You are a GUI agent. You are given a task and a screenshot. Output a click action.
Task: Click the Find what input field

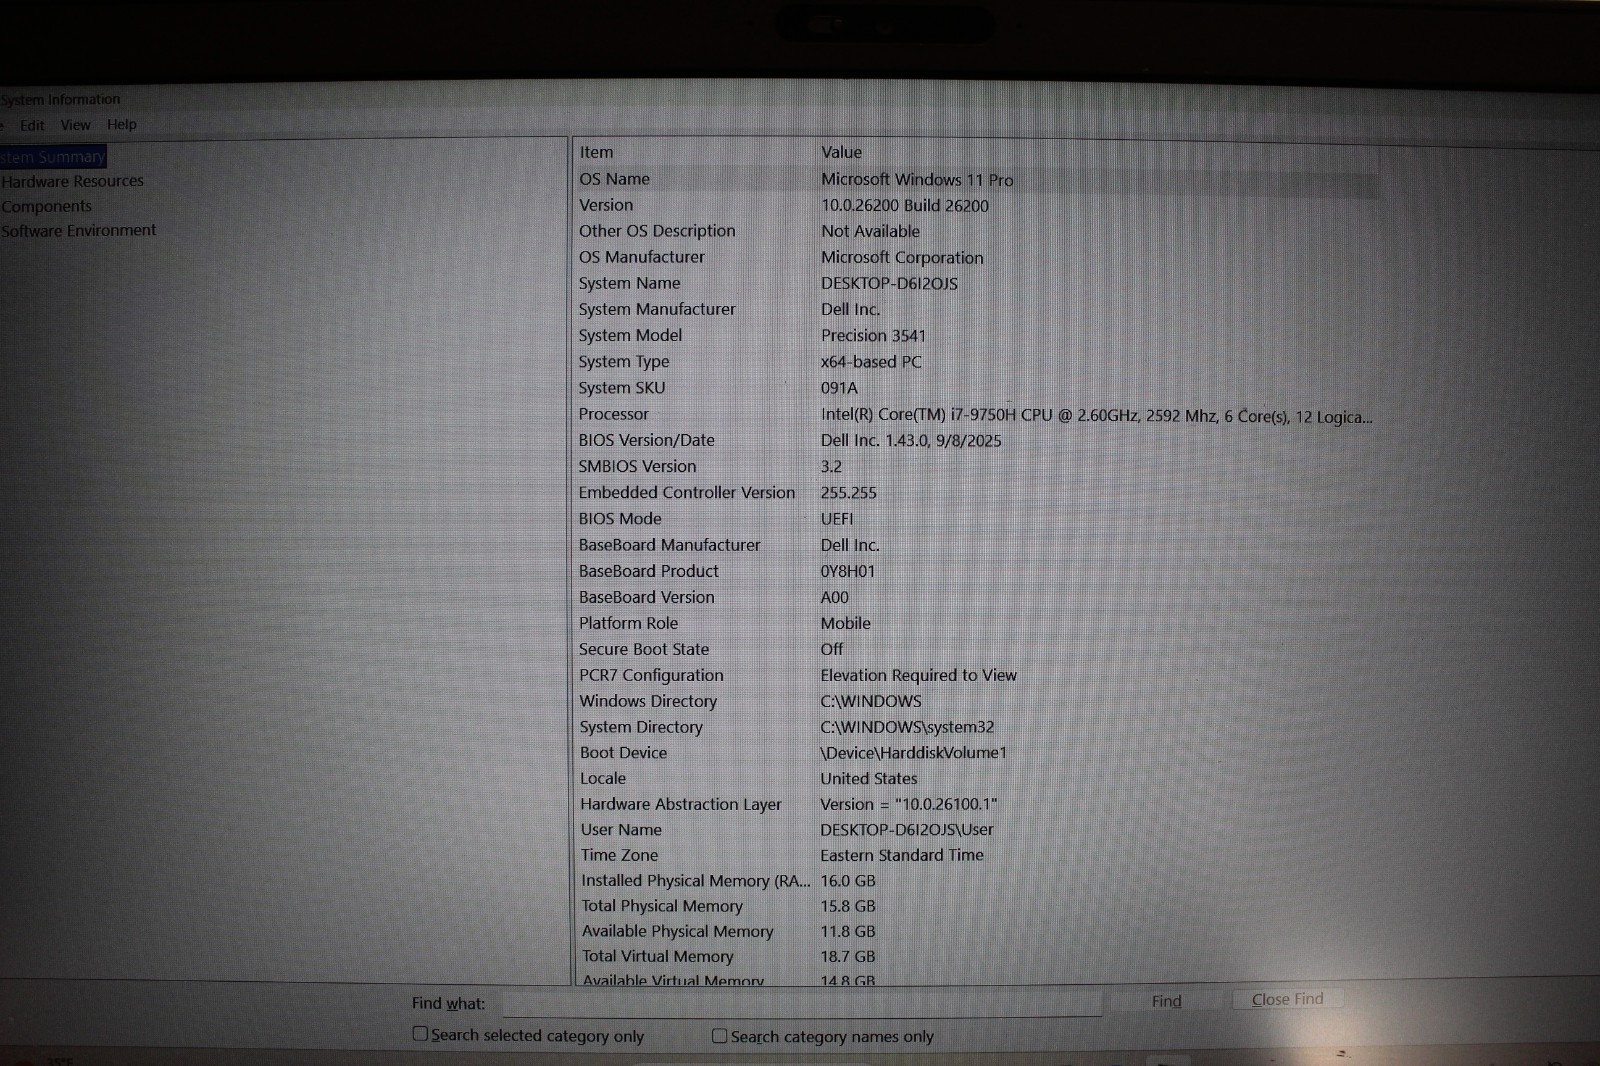(x=802, y=1003)
